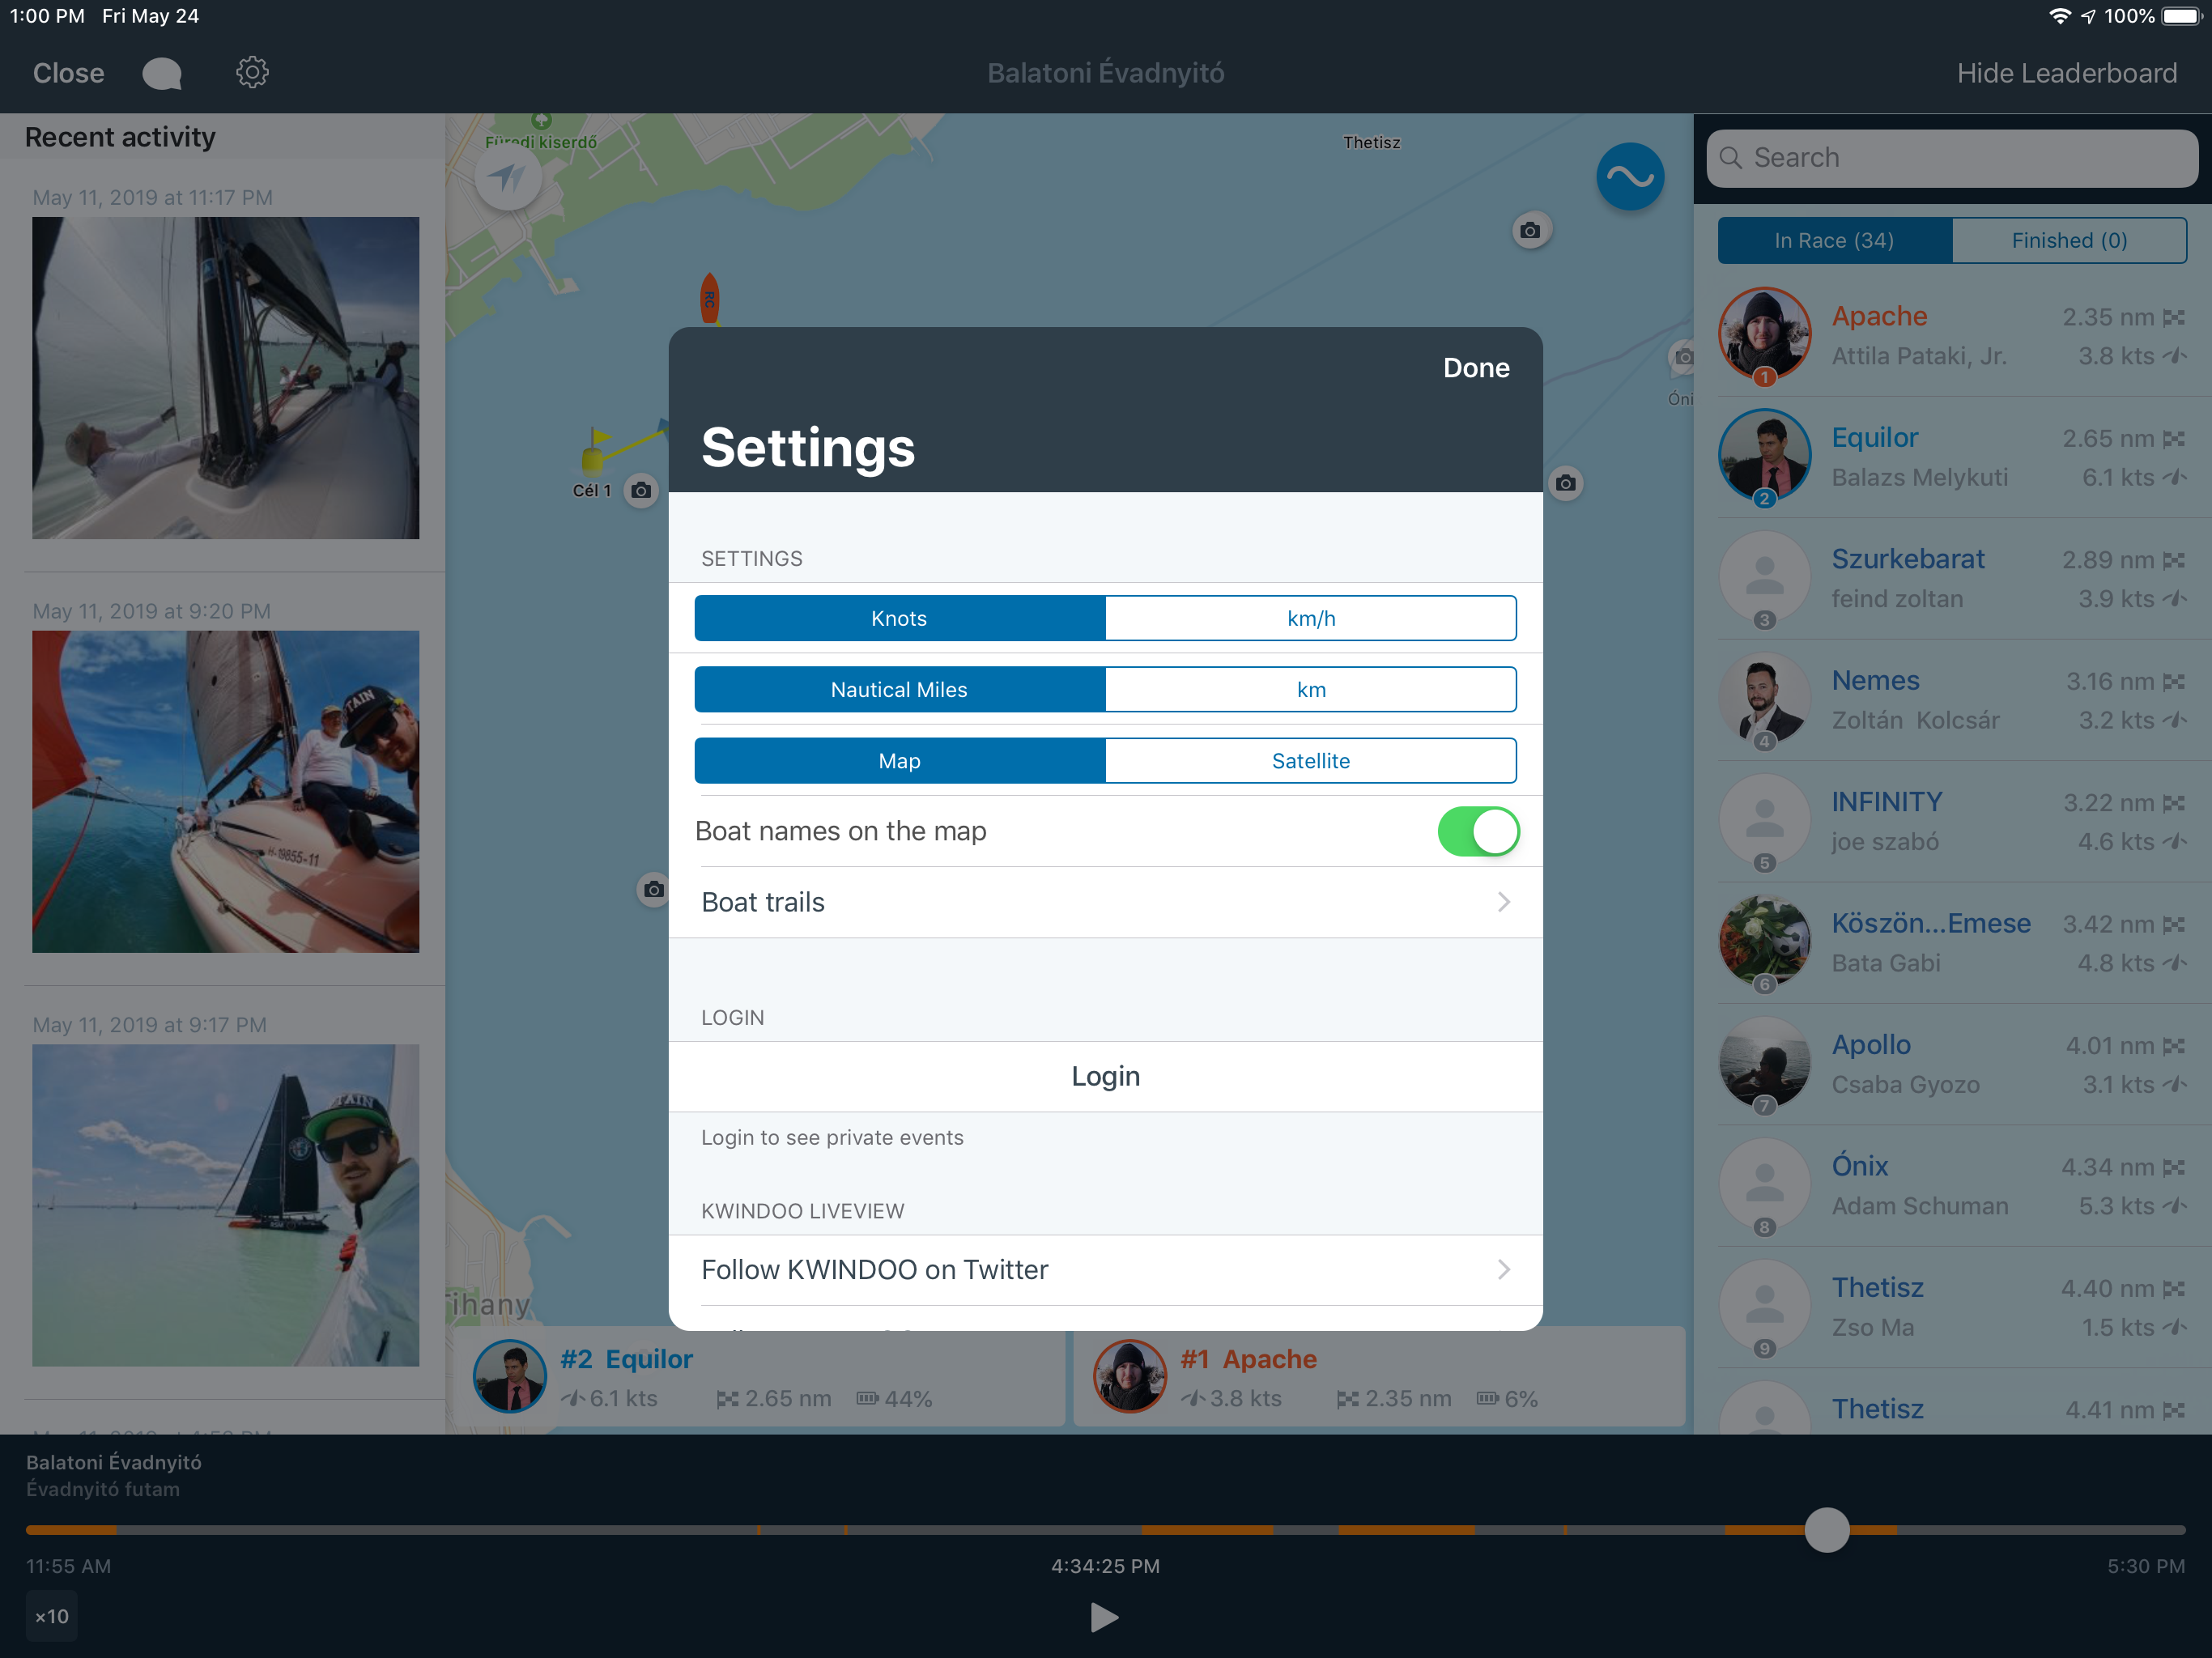The height and width of the screenshot is (1658, 2212).
Task: Open #2 Equilor boat card title
Action: pyautogui.click(x=626, y=1359)
